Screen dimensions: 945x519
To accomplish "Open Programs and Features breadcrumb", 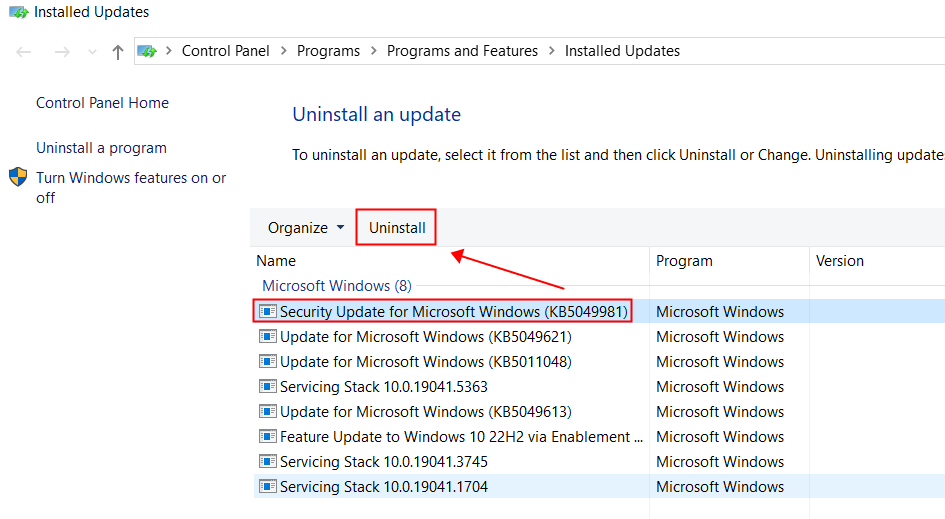I will pyautogui.click(x=462, y=51).
